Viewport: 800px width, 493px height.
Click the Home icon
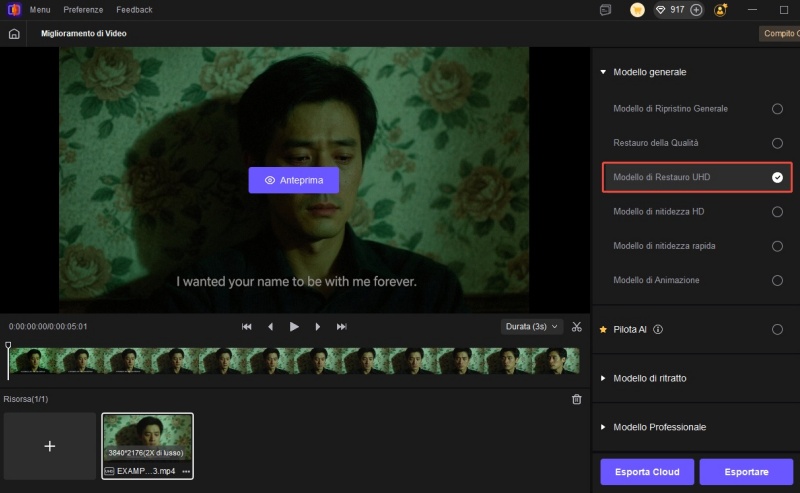click(x=14, y=33)
